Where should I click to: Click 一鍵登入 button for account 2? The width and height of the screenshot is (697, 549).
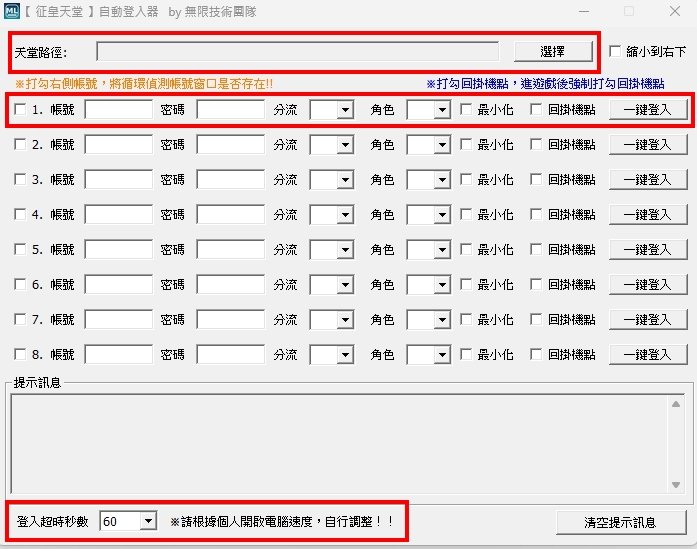tap(648, 145)
